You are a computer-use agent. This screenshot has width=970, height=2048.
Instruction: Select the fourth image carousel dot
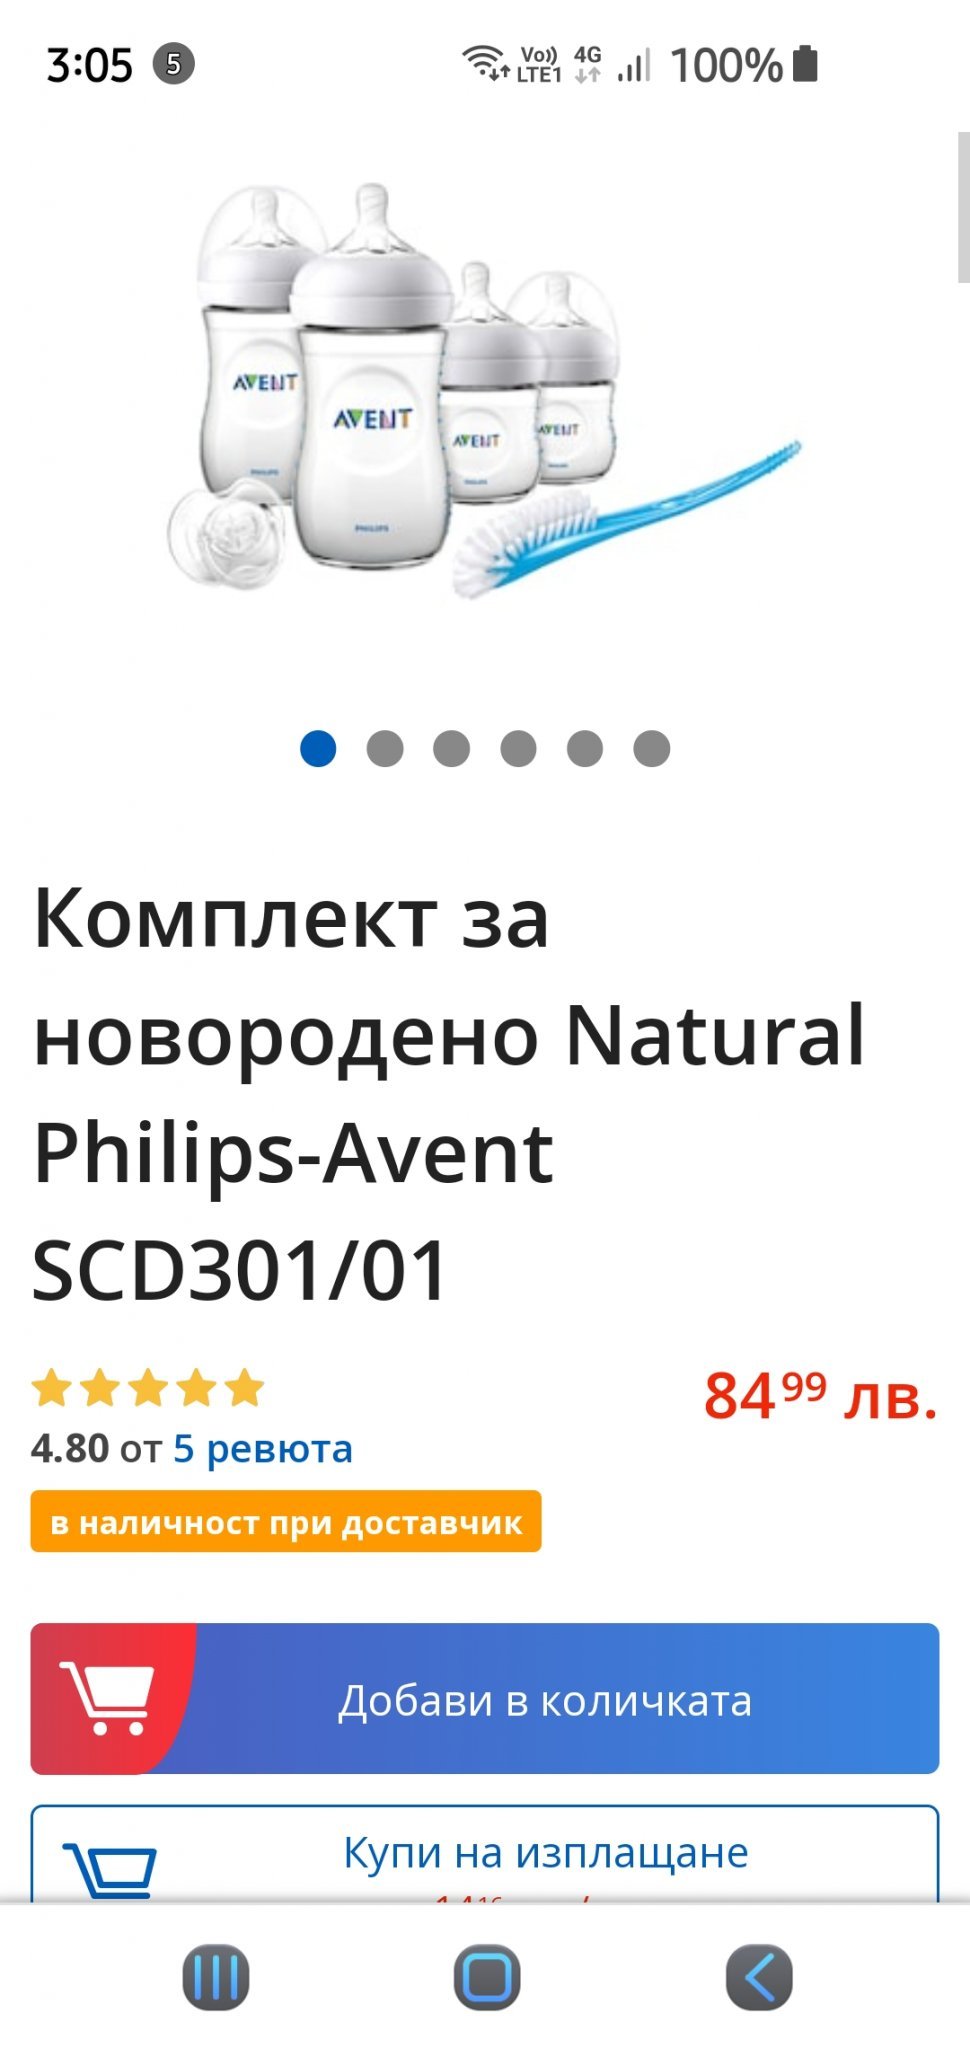point(518,748)
